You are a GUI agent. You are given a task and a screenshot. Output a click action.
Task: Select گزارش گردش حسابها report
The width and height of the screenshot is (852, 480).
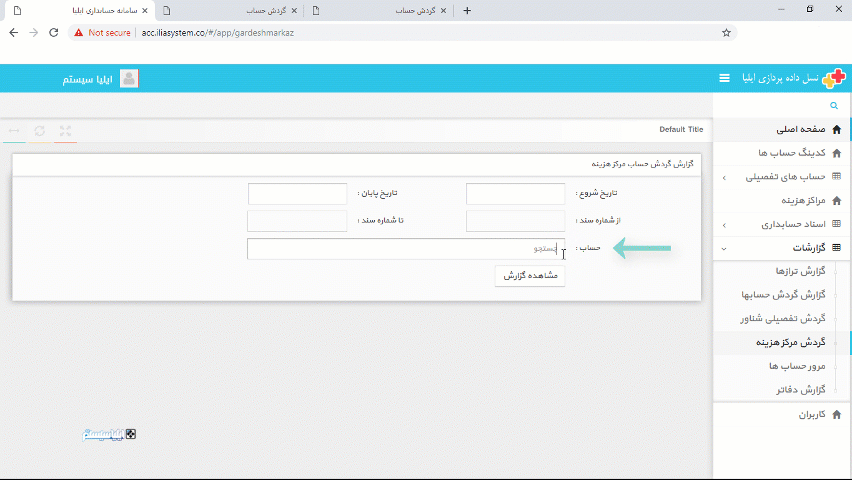784,295
